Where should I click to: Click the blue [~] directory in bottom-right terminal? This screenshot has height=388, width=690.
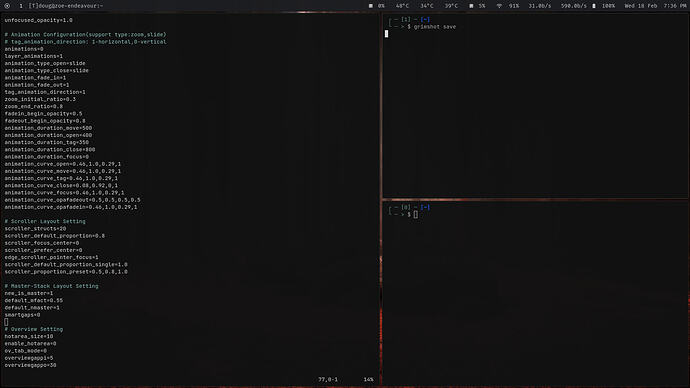tap(425, 207)
